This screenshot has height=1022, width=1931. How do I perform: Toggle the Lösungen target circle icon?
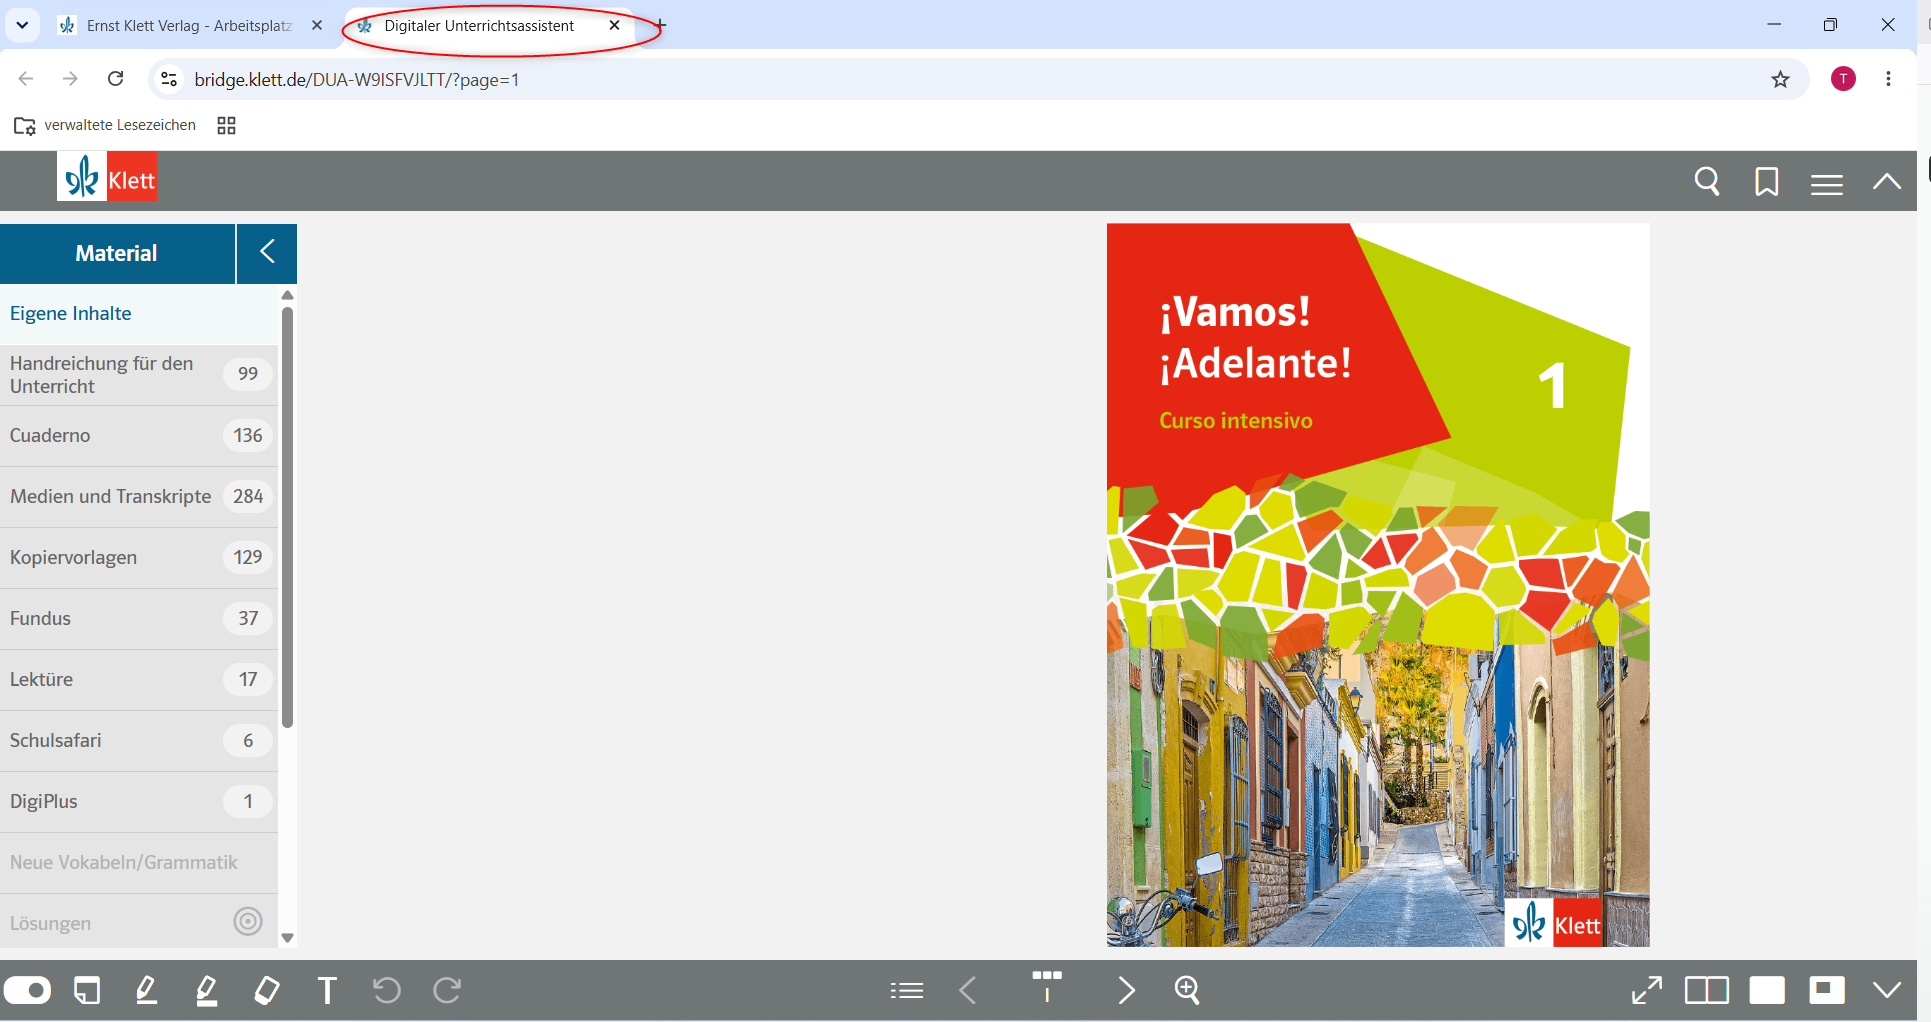[x=248, y=921]
